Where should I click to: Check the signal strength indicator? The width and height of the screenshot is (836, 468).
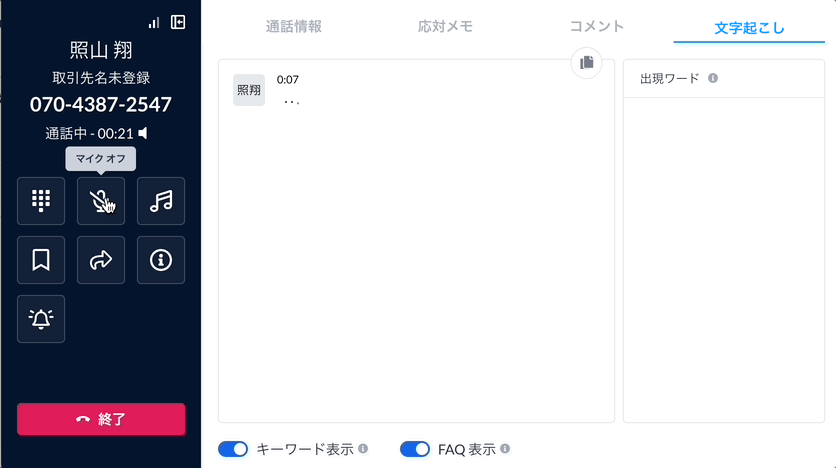(x=154, y=22)
